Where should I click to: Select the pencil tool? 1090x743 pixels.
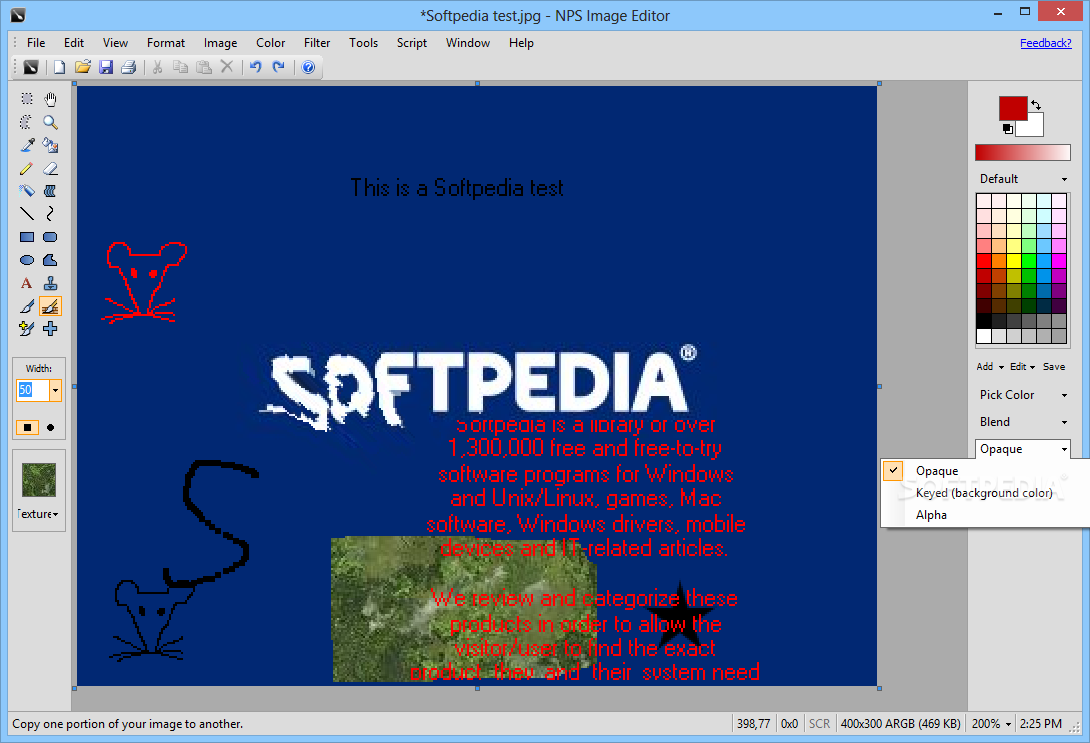pyautogui.click(x=26, y=168)
